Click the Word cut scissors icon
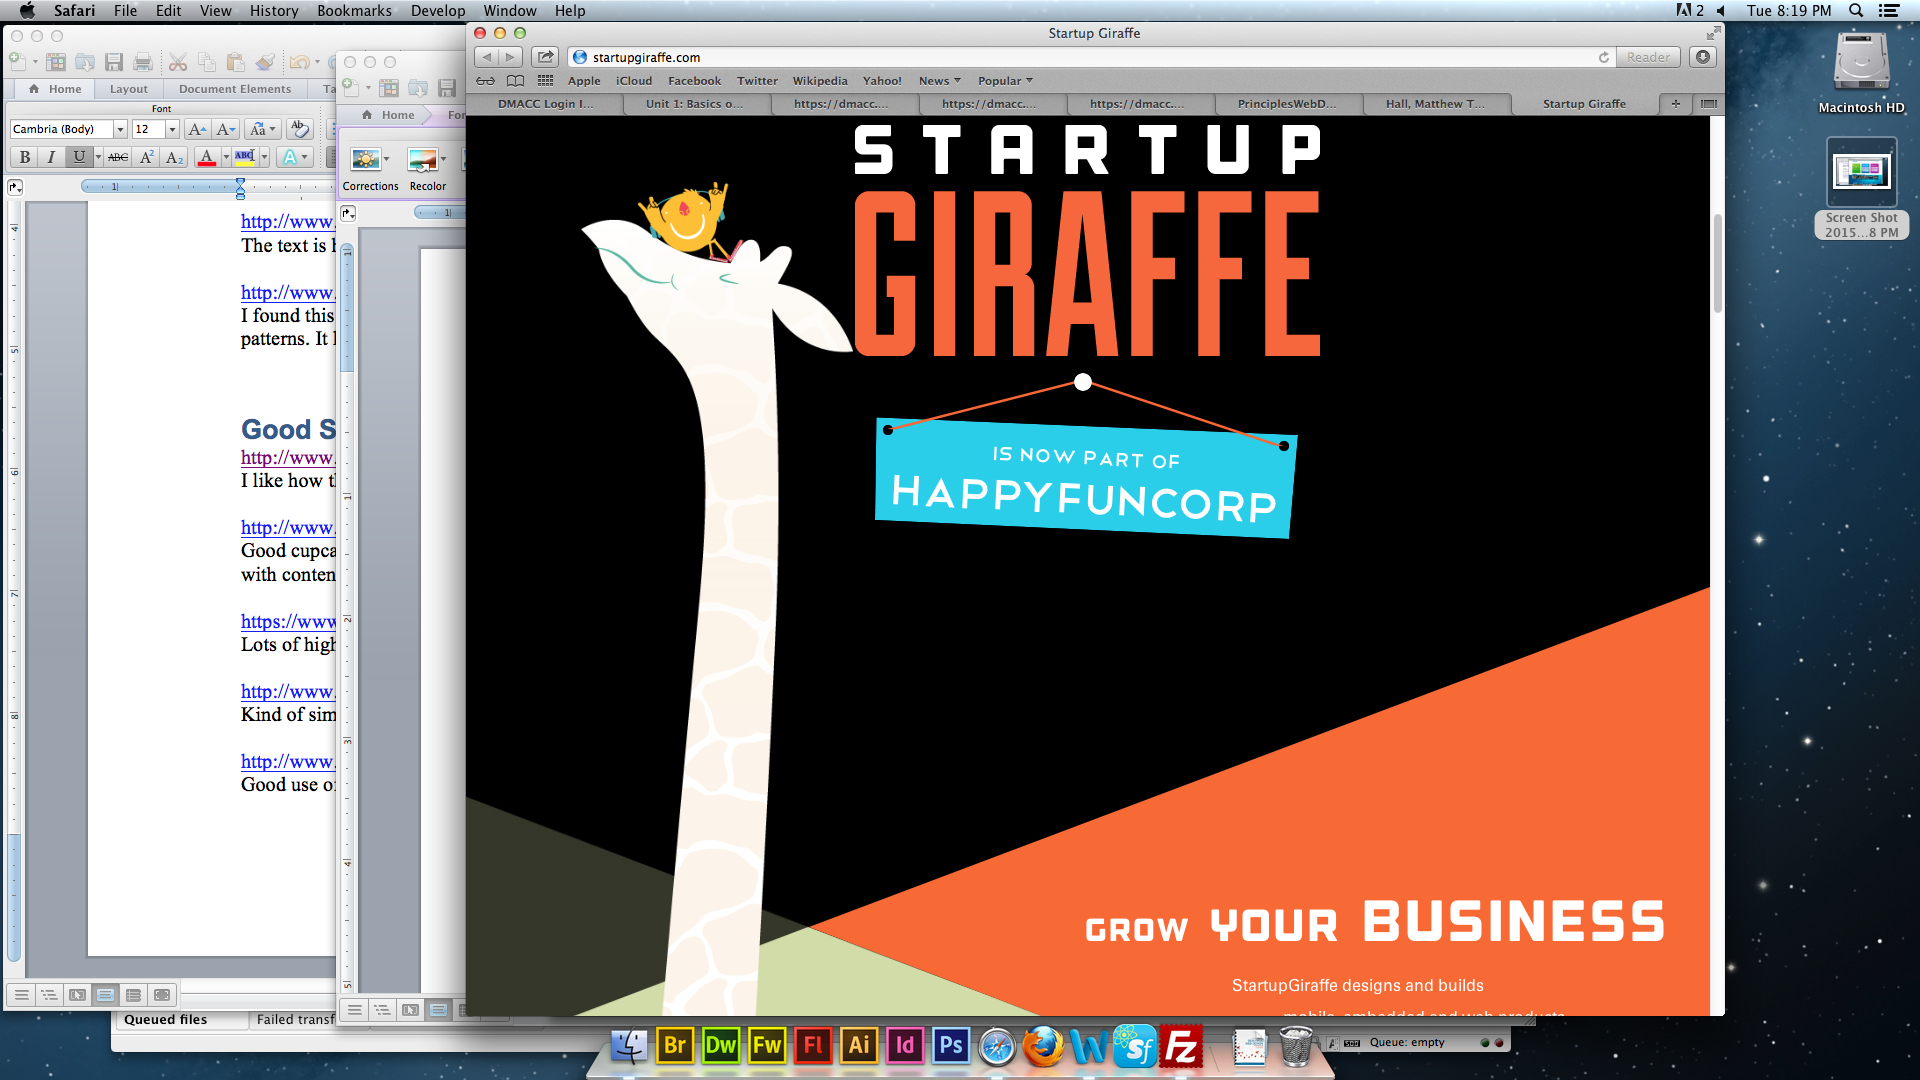1920x1080 pixels. pos(178,62)
